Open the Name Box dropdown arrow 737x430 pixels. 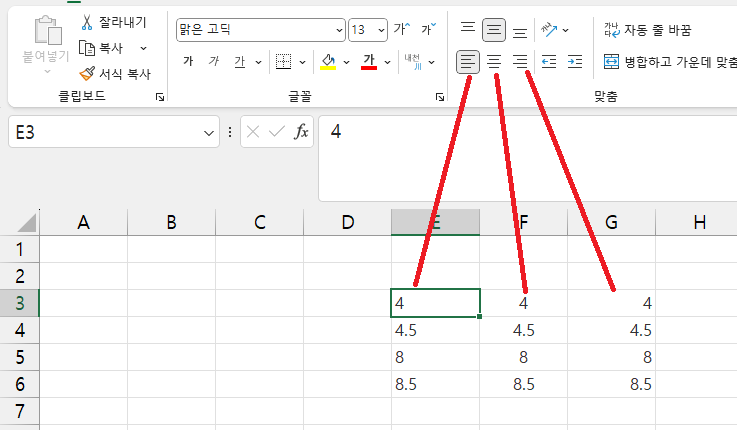209,133
